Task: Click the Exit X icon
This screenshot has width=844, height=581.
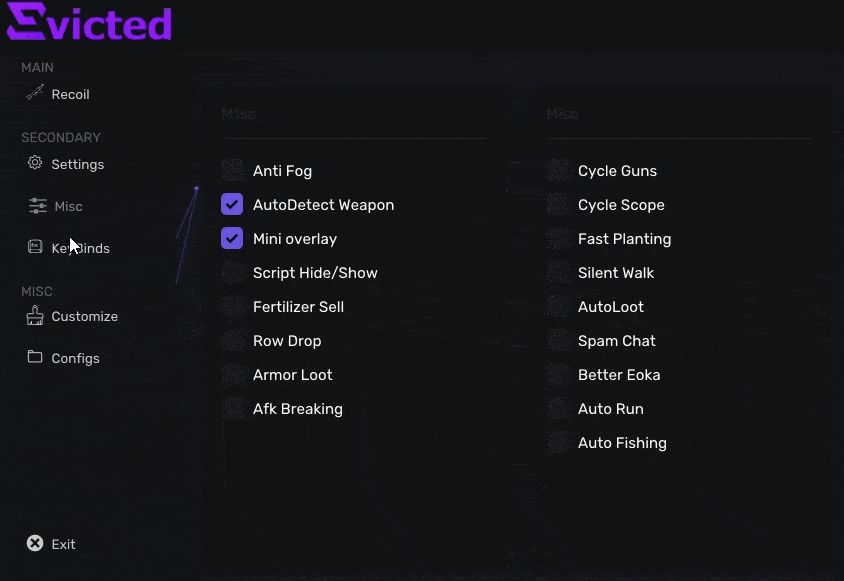Action: [35, 543]
